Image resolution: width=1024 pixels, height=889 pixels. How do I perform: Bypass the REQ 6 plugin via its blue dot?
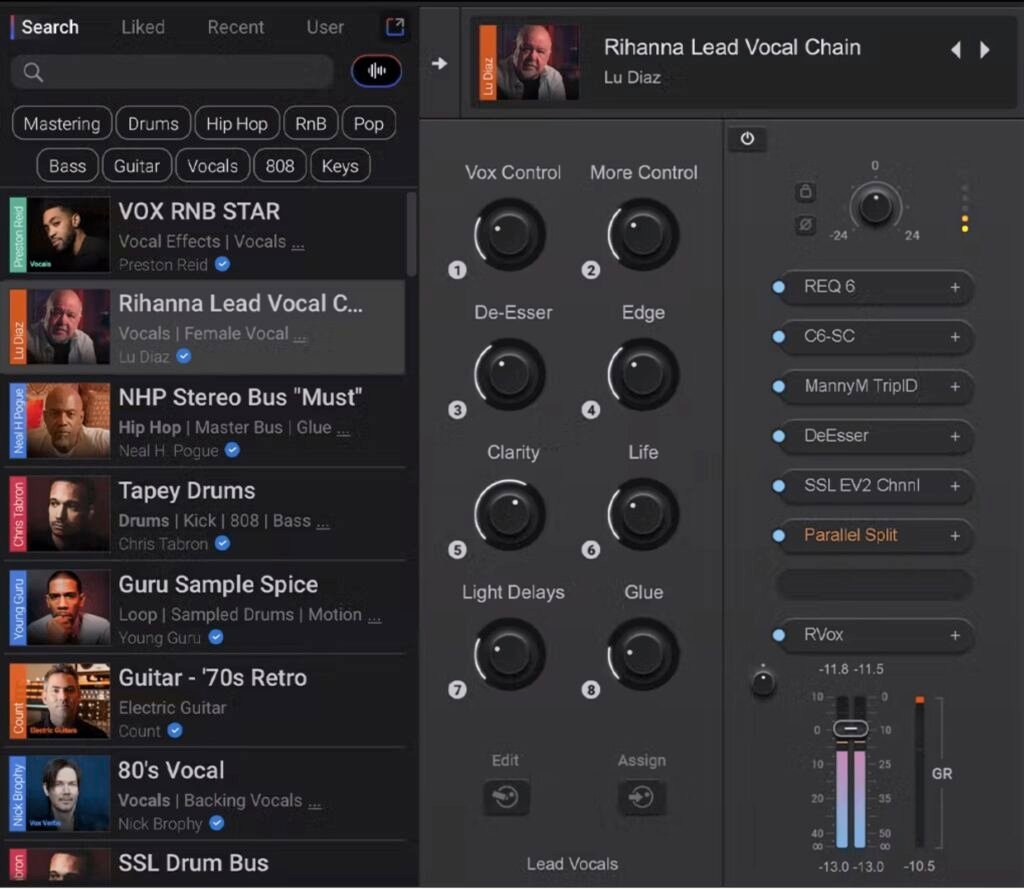[778, 287]
